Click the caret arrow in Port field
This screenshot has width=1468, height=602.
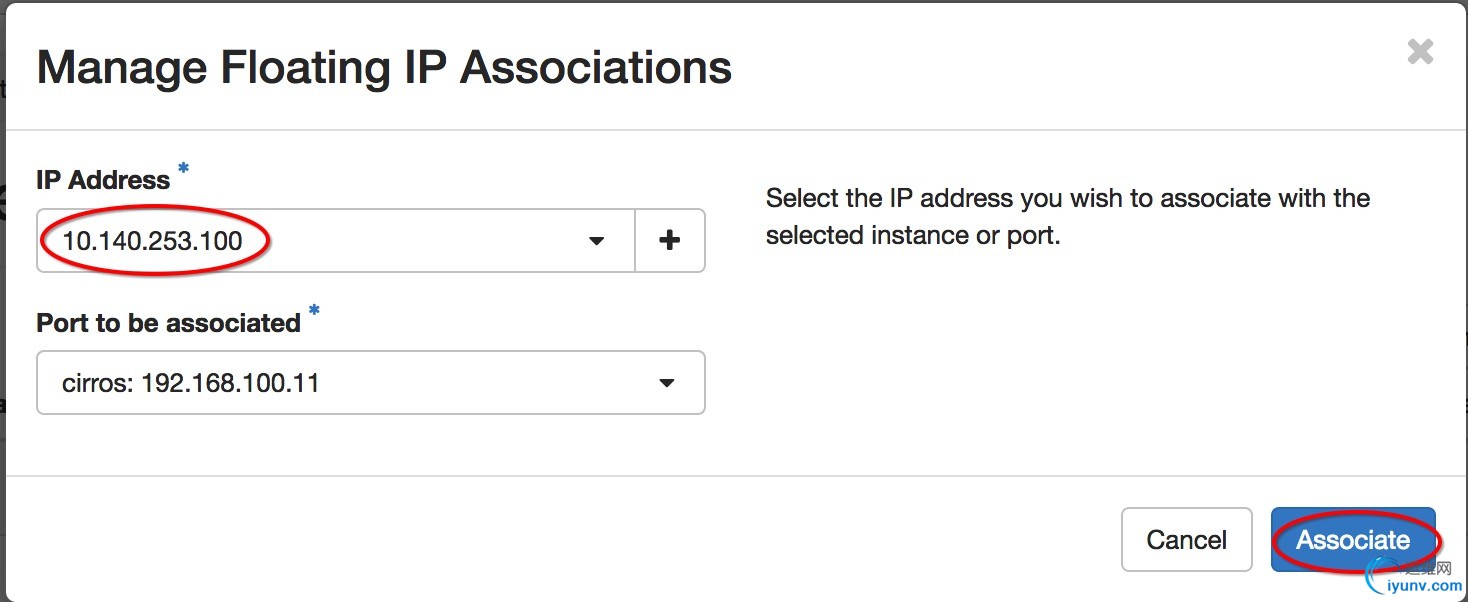point(666,383)
